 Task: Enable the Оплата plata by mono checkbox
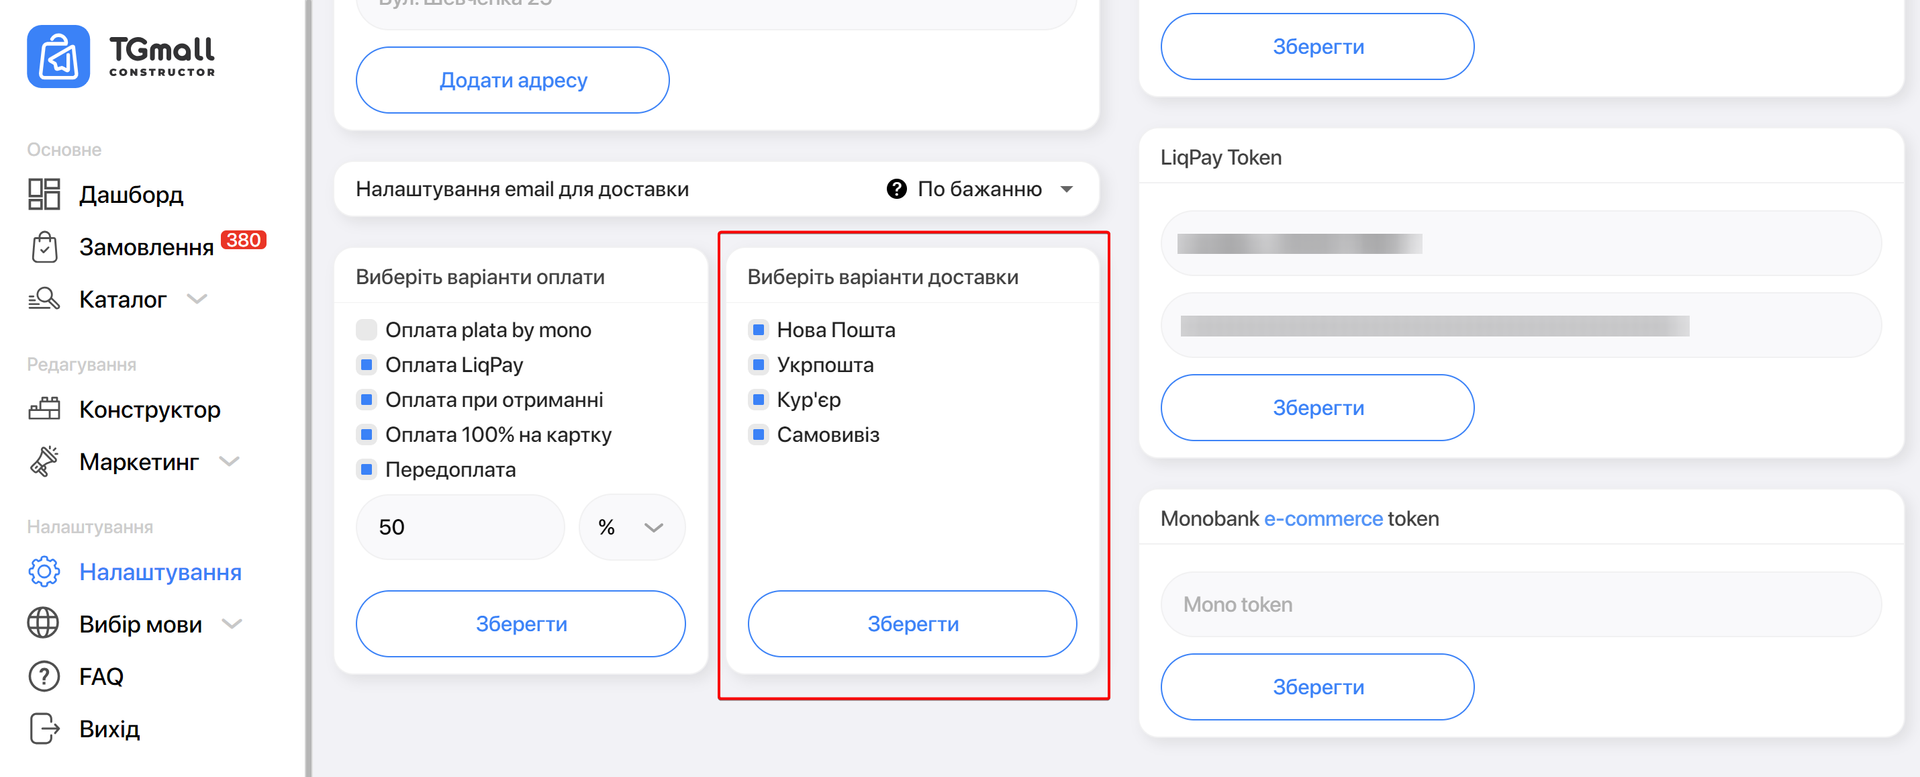pos(367,330)
